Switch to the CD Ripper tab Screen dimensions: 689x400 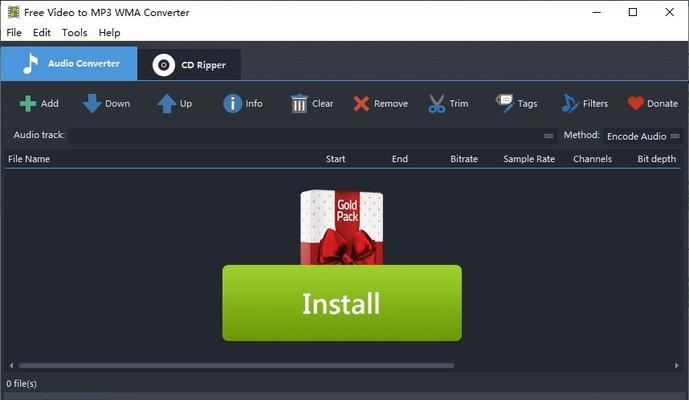pyautogui.click(x=189, y=65)
